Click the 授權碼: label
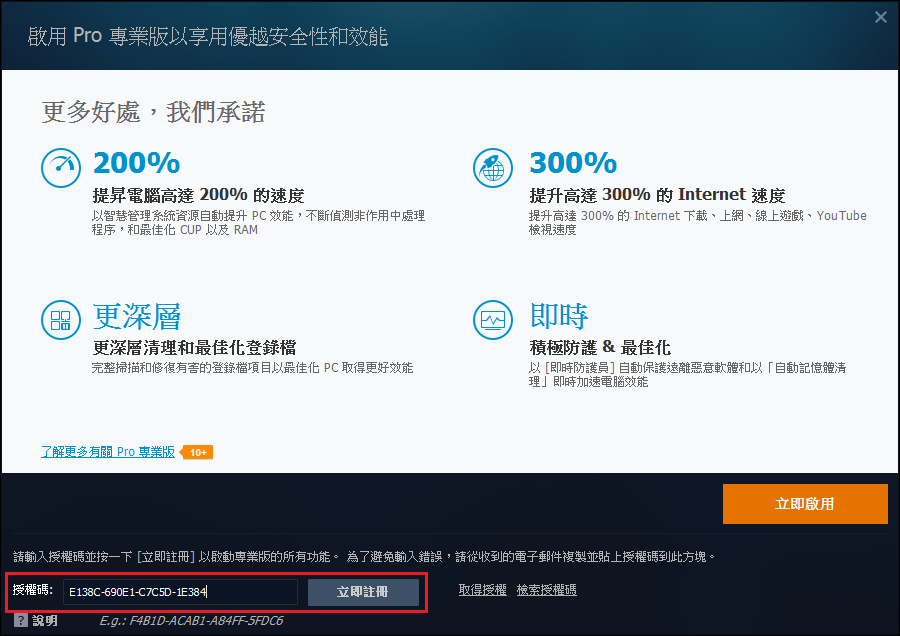The height and width of the screenshot is (636, 900). 33,590
